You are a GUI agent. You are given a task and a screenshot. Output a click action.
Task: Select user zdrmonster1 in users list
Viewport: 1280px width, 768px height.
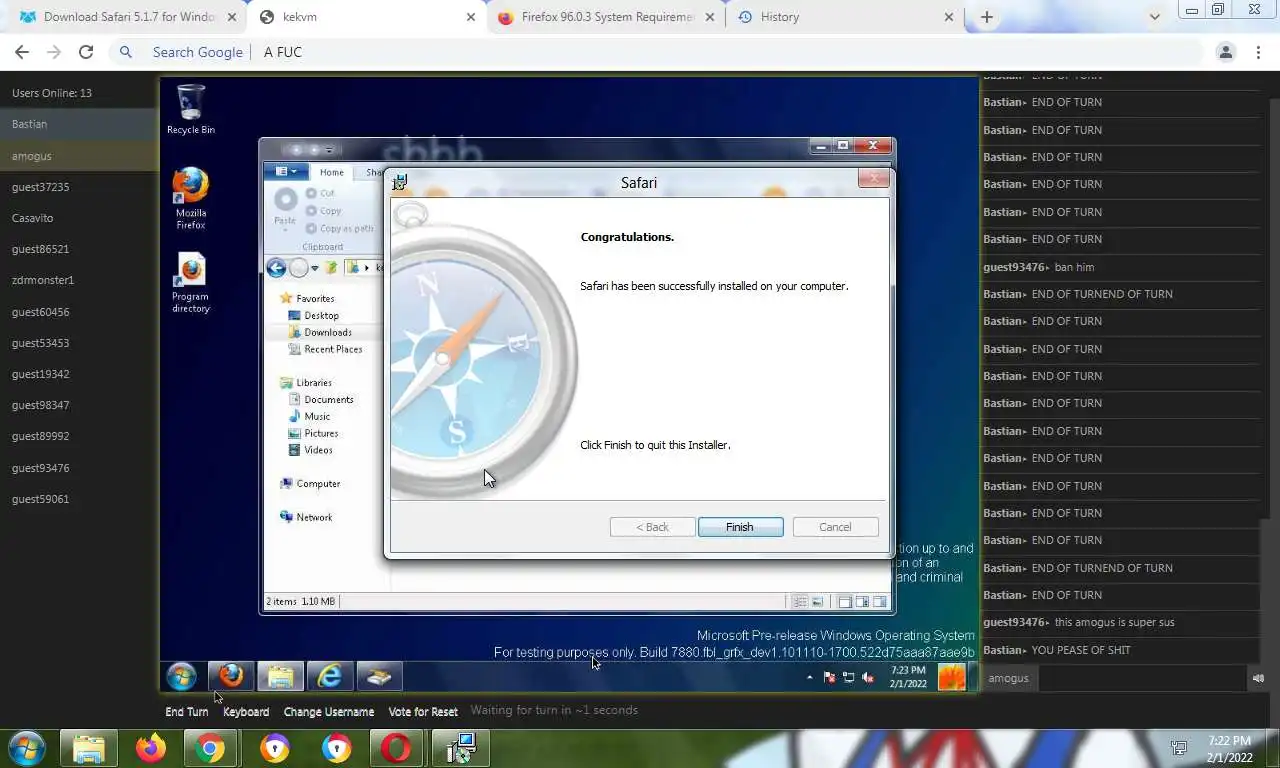(x=79, y=280)
